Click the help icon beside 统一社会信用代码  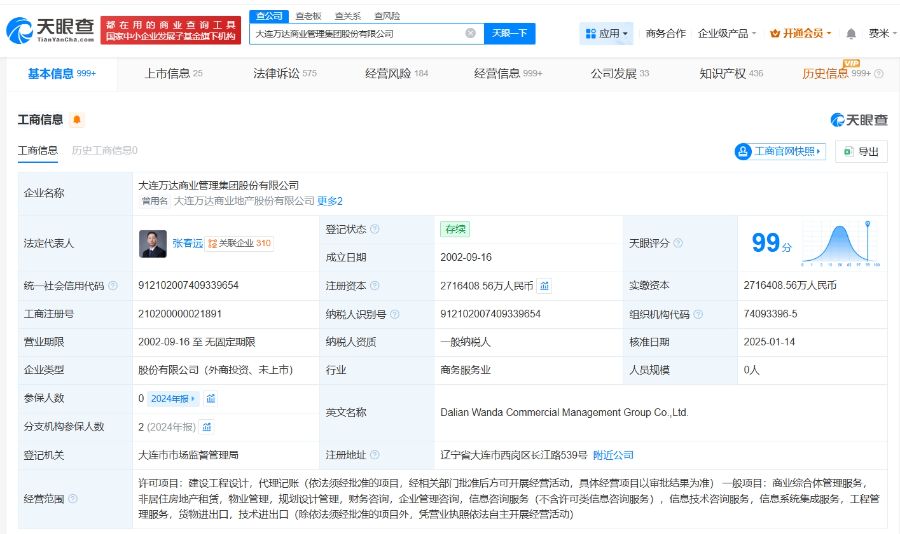112,286
